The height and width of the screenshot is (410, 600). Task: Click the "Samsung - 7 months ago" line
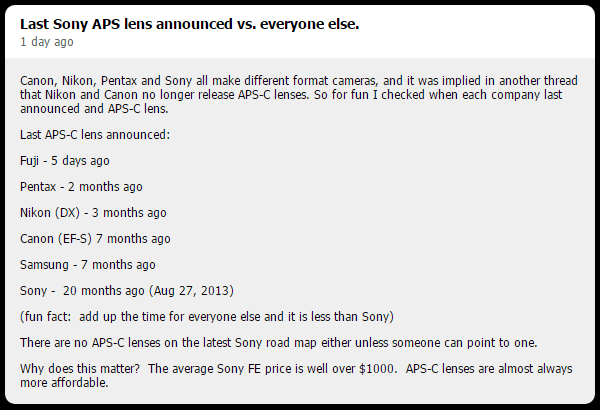(88, 265)
